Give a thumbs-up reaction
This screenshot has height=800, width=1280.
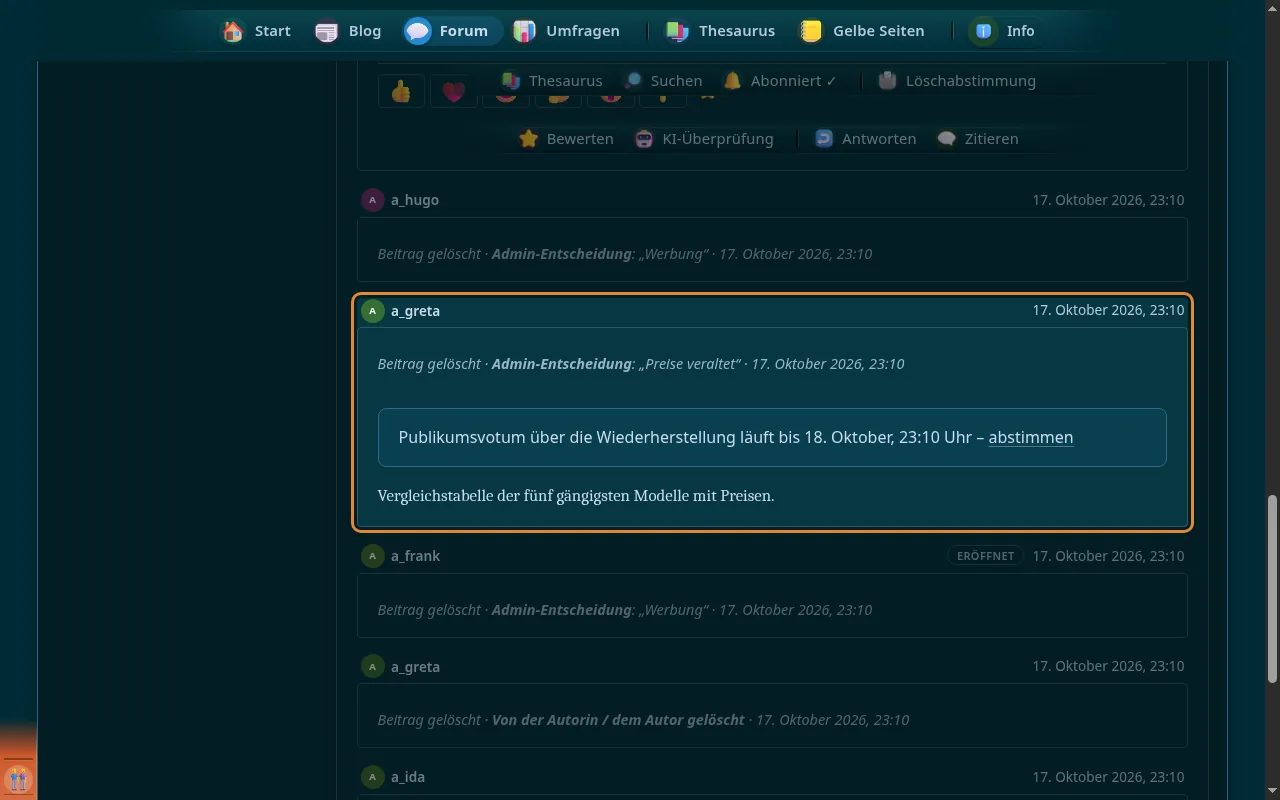pyautogui.click(x=401, y=91)
